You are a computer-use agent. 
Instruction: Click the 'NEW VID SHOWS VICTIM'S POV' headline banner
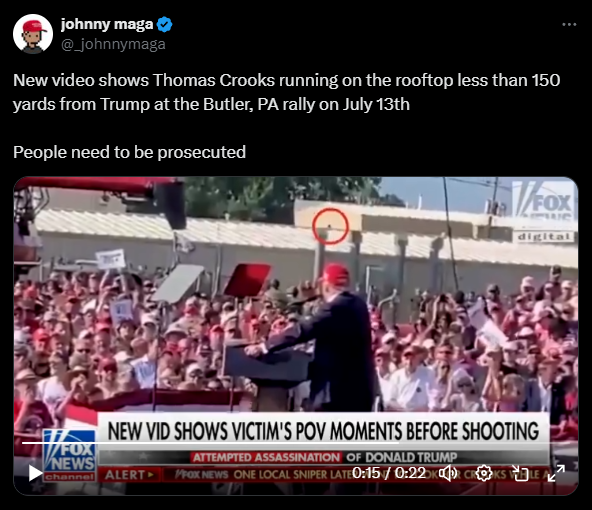tap(323, 431)
